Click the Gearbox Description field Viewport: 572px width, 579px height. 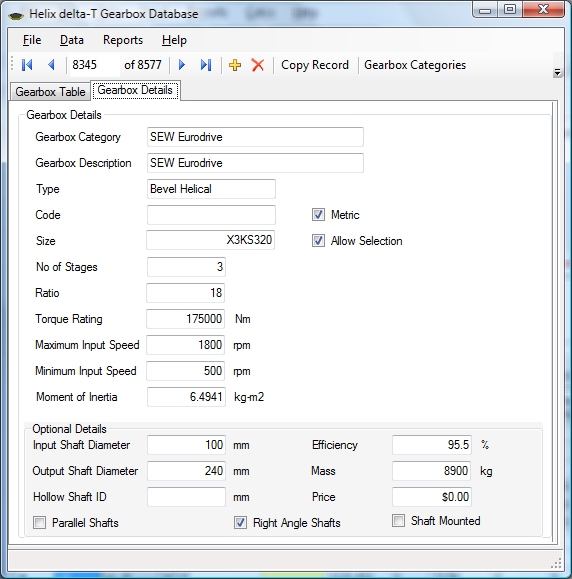[255, 163]
